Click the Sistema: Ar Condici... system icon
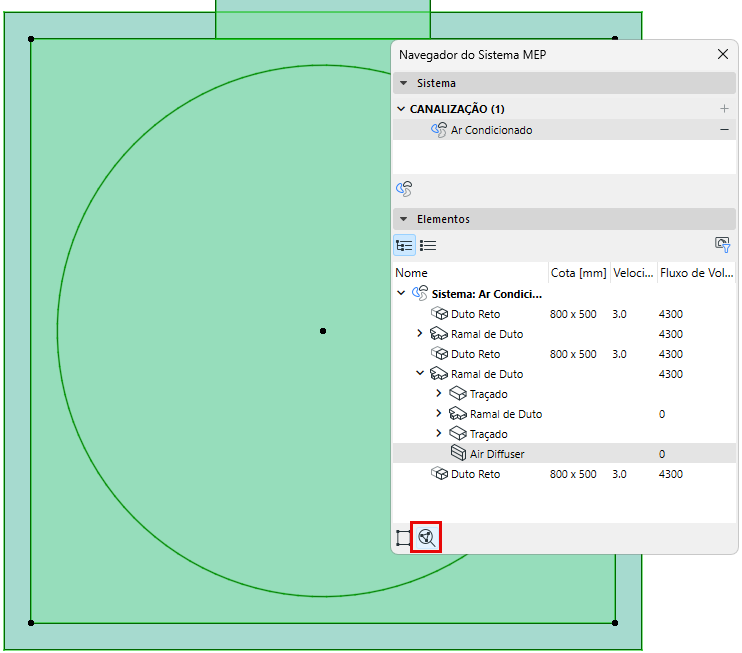 pos(420,294)
